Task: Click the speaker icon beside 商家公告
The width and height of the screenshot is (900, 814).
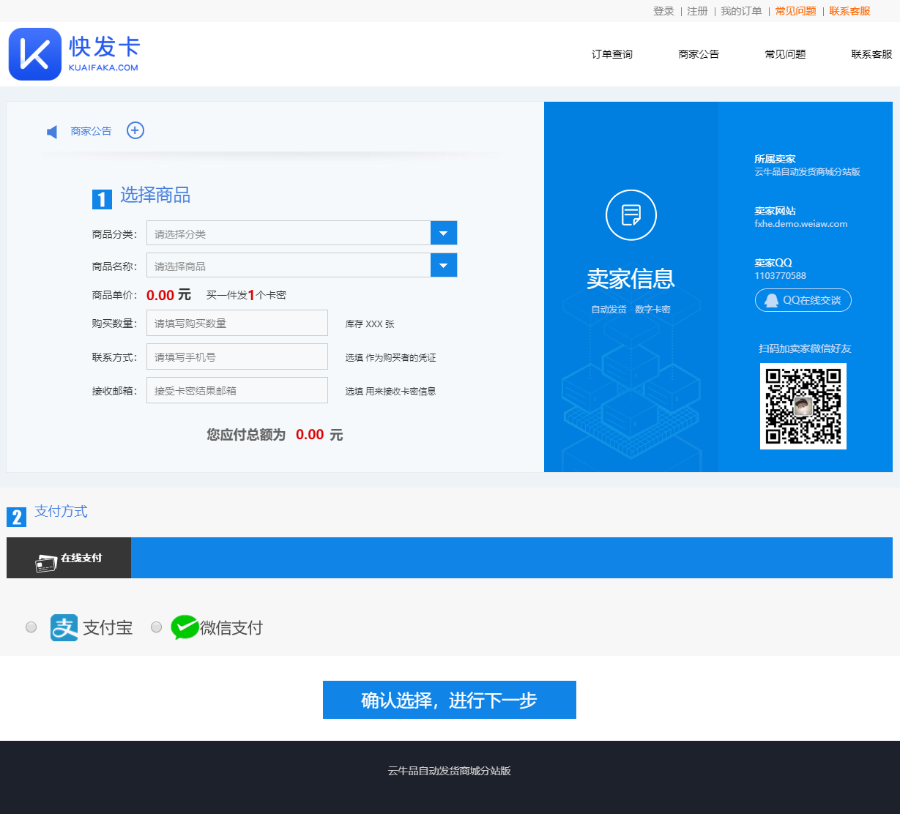Action: [x=51, y=131]
